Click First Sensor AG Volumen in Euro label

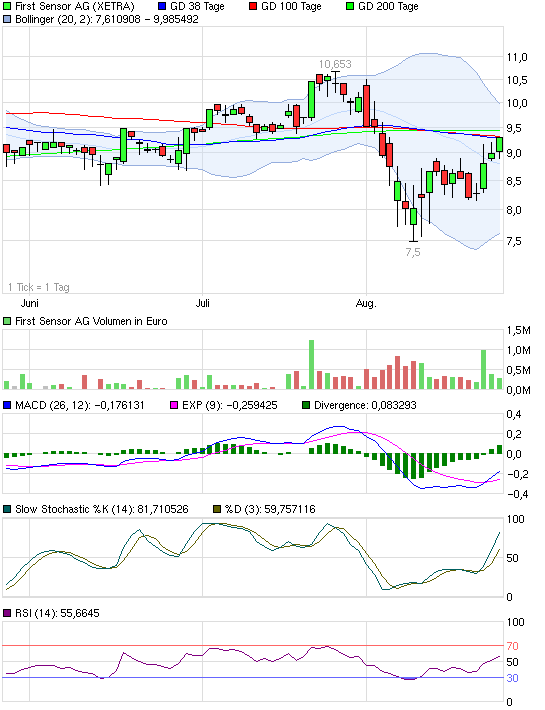[x=91, y=321]
